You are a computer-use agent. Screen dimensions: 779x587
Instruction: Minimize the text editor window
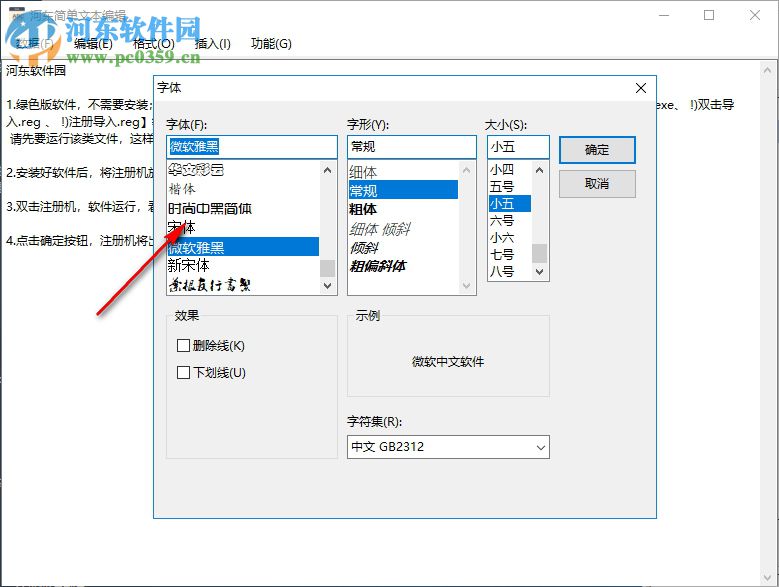[664, 15]
